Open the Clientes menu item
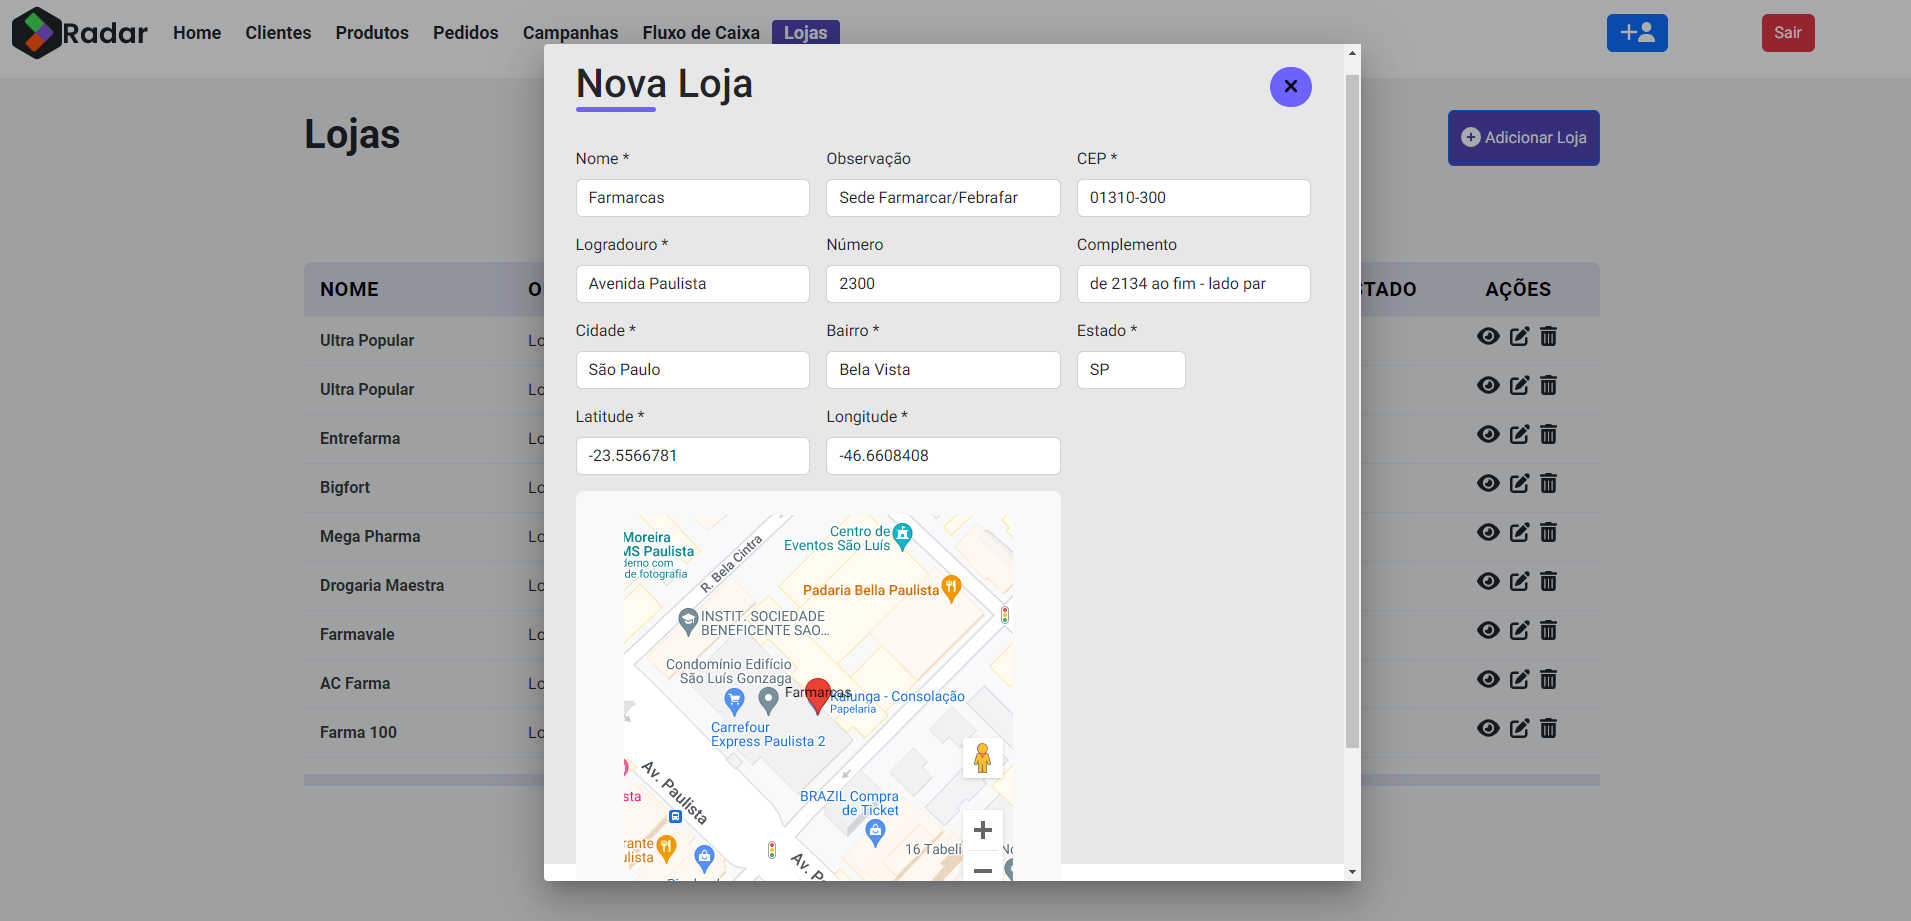Viewport: 1911px width, 921px height. click(278, 32)
